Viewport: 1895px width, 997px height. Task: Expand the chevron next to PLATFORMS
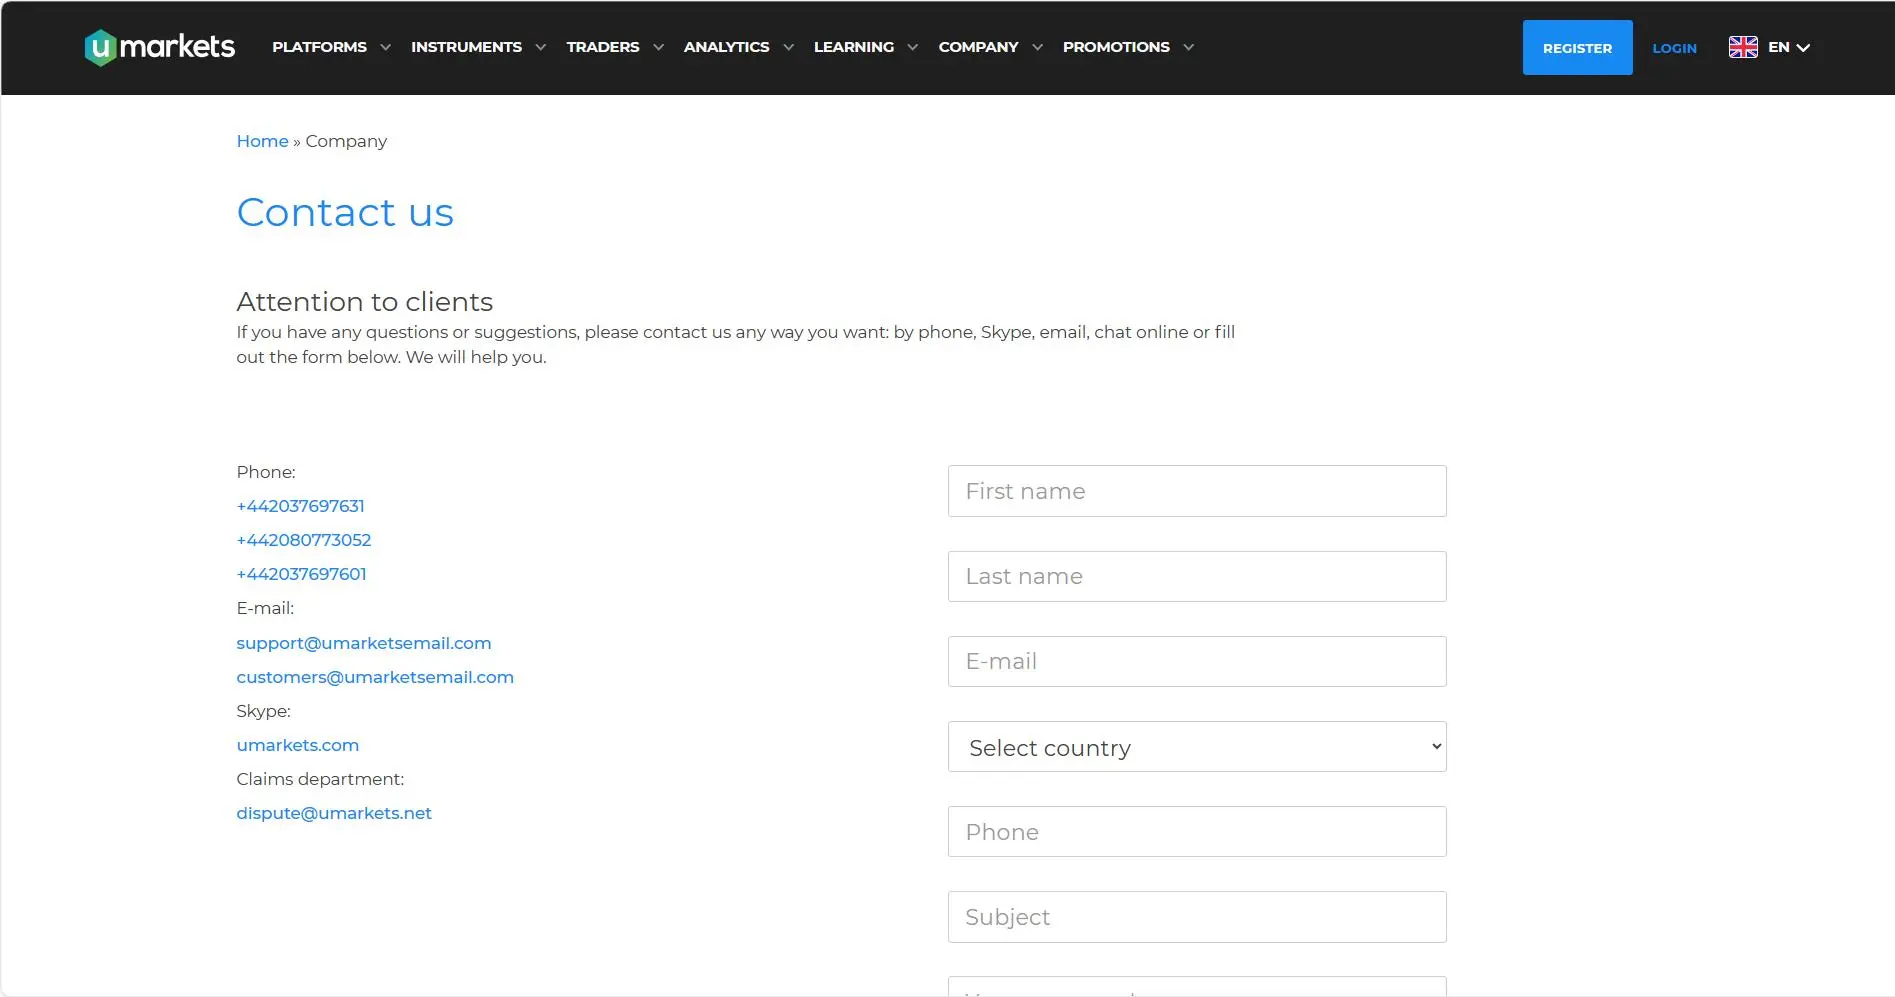click(x=385, y=47)
